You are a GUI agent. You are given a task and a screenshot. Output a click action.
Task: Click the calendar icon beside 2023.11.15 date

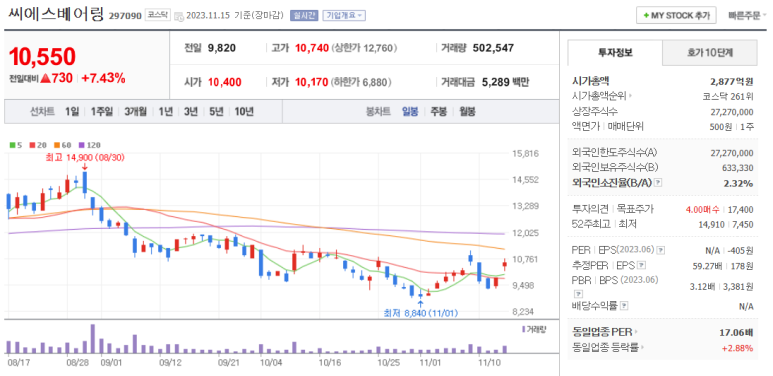pyautogui.click(x=179, y=16)
